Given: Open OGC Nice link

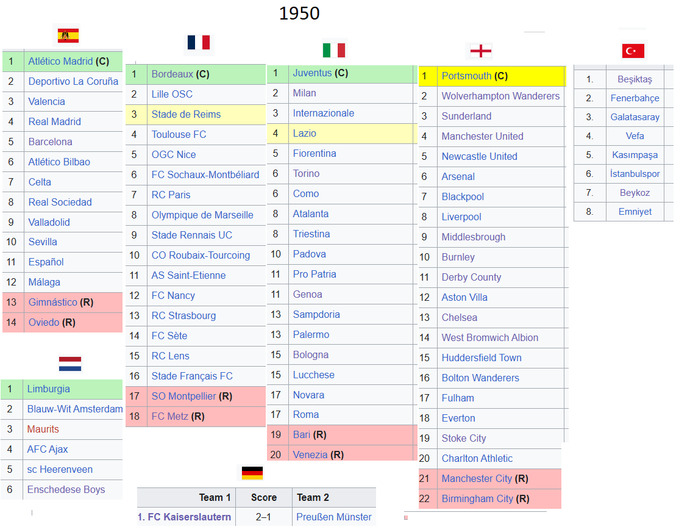Looking at the screenshot, I should pos(174,155).
